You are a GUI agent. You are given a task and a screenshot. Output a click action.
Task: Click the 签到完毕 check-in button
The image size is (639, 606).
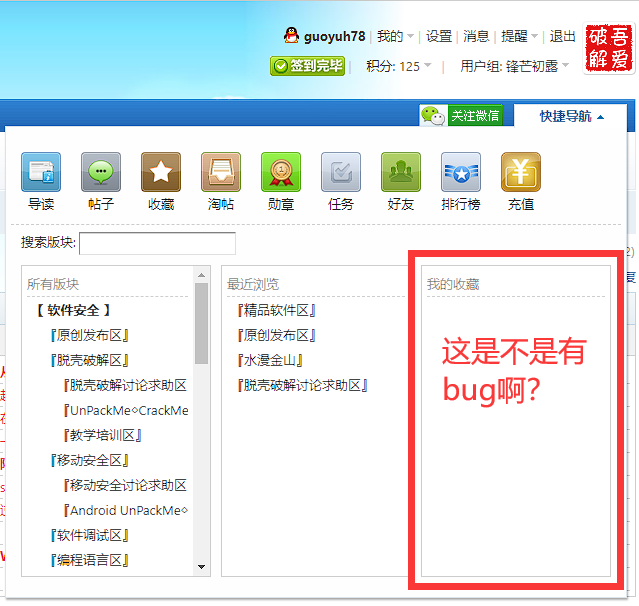pyautogui.click(x=308, y=66)
